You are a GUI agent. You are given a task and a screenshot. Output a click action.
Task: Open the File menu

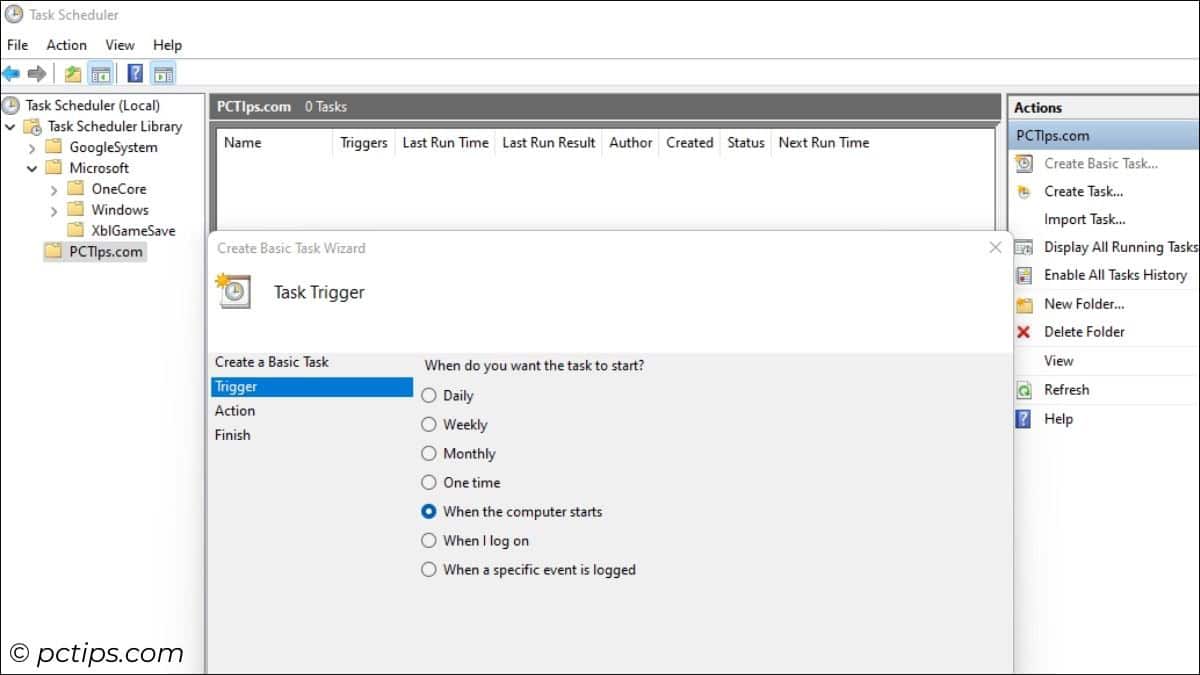coord(18,45)
